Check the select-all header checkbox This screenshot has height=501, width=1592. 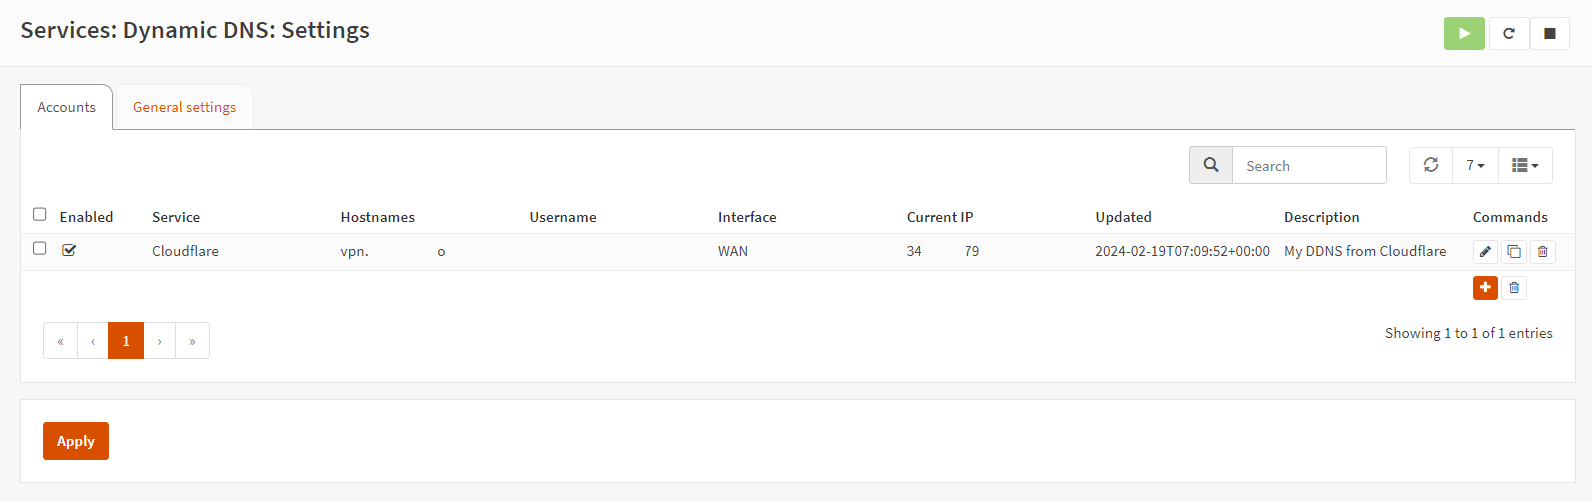[x=40, y=214]
